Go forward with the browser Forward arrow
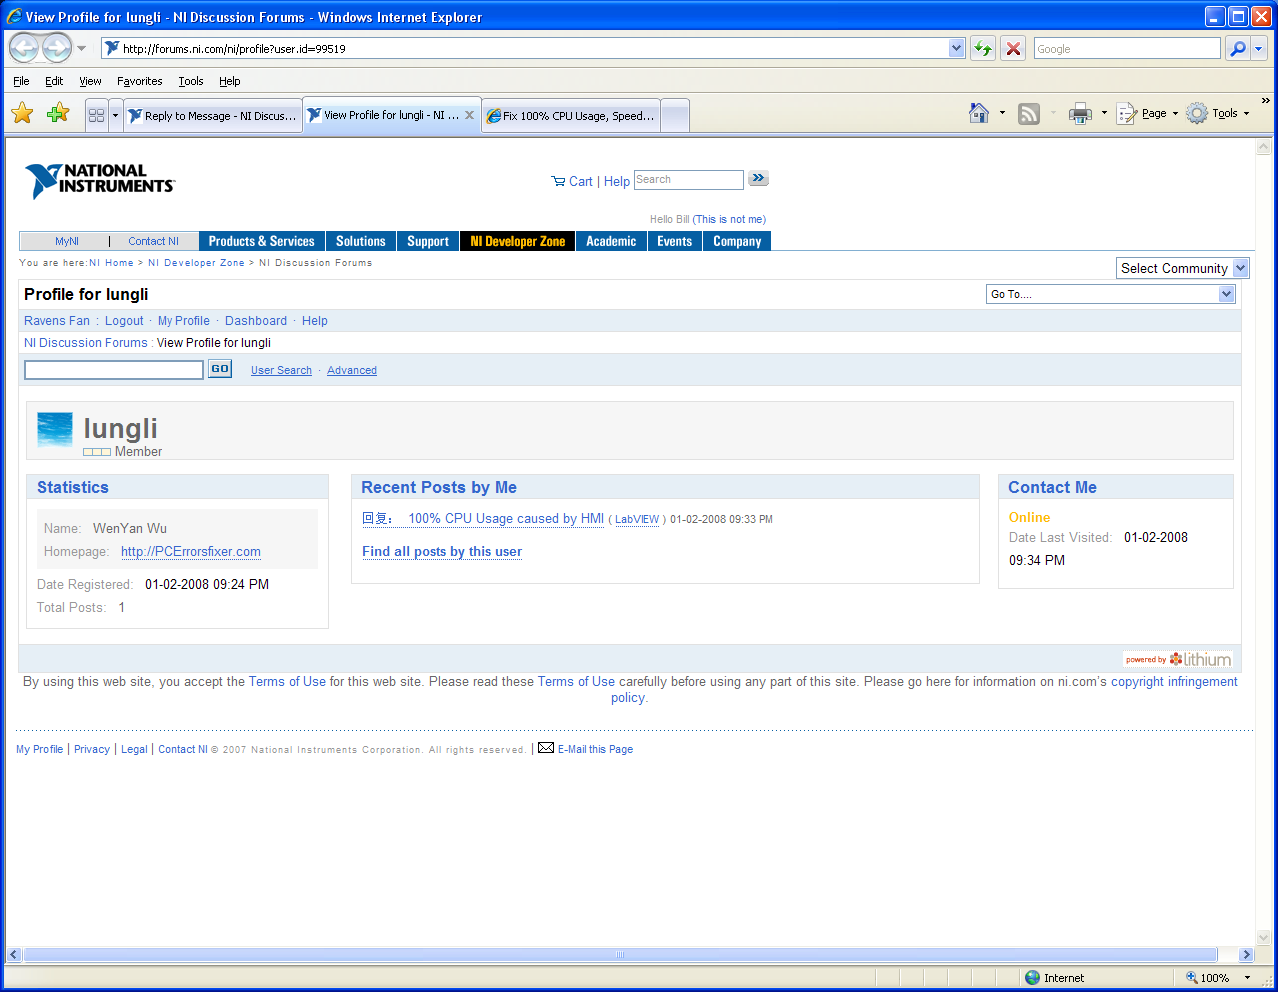The width and height of the screenshot is (1278, 992). pos(56,48)
